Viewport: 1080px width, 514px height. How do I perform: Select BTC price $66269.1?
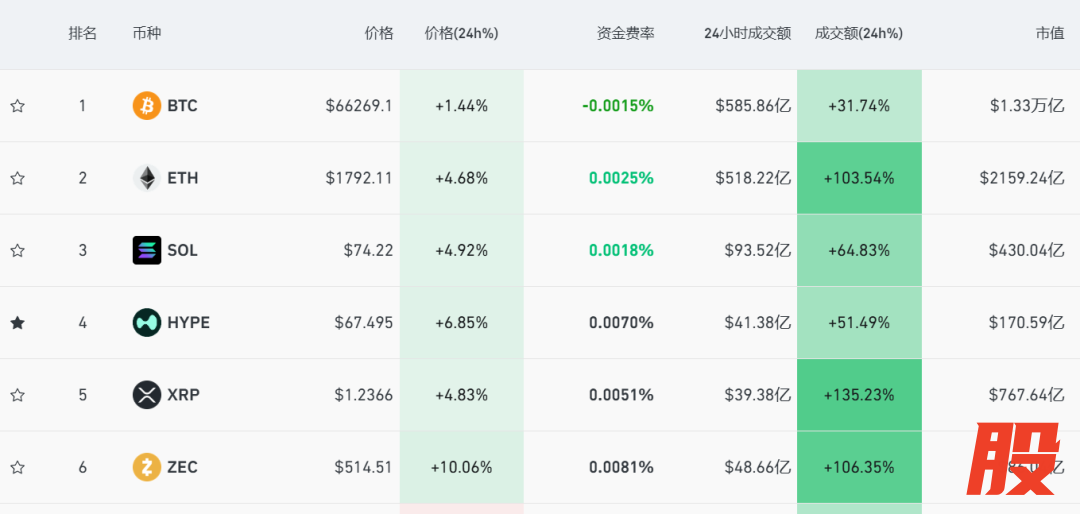tap(360, 106)
